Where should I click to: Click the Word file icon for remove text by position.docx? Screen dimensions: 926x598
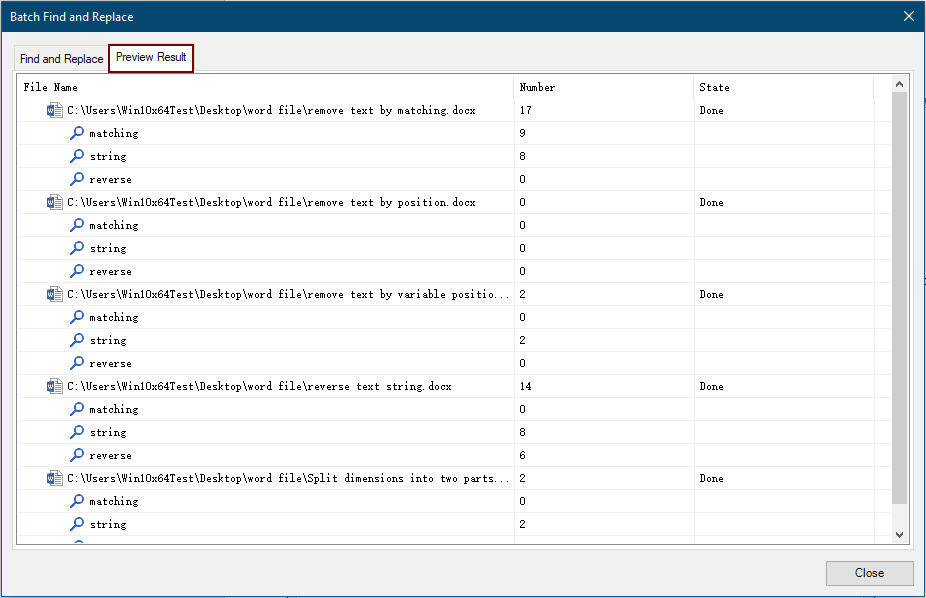tap(54, 202)
